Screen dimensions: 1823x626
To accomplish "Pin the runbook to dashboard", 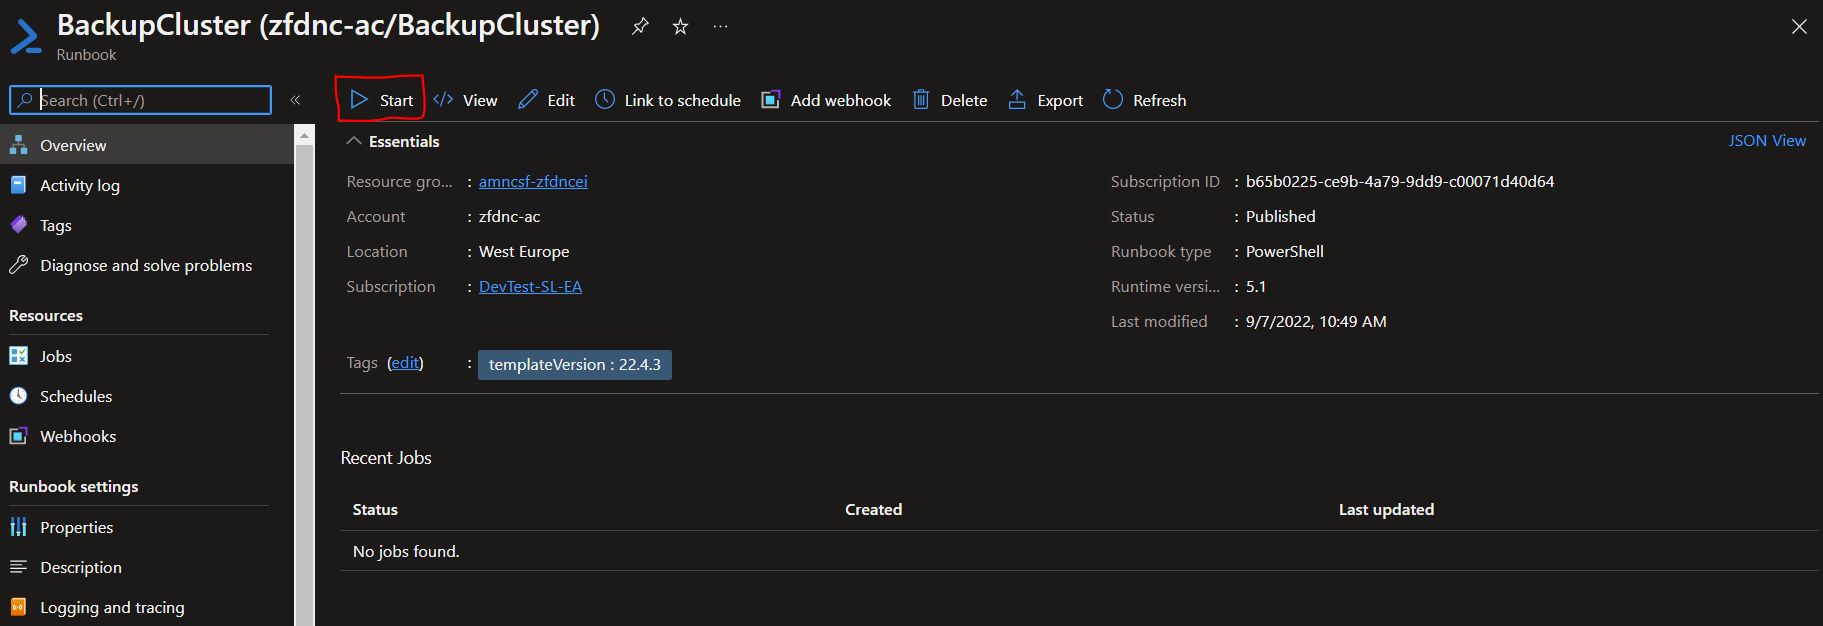I will tap(640, 27).
